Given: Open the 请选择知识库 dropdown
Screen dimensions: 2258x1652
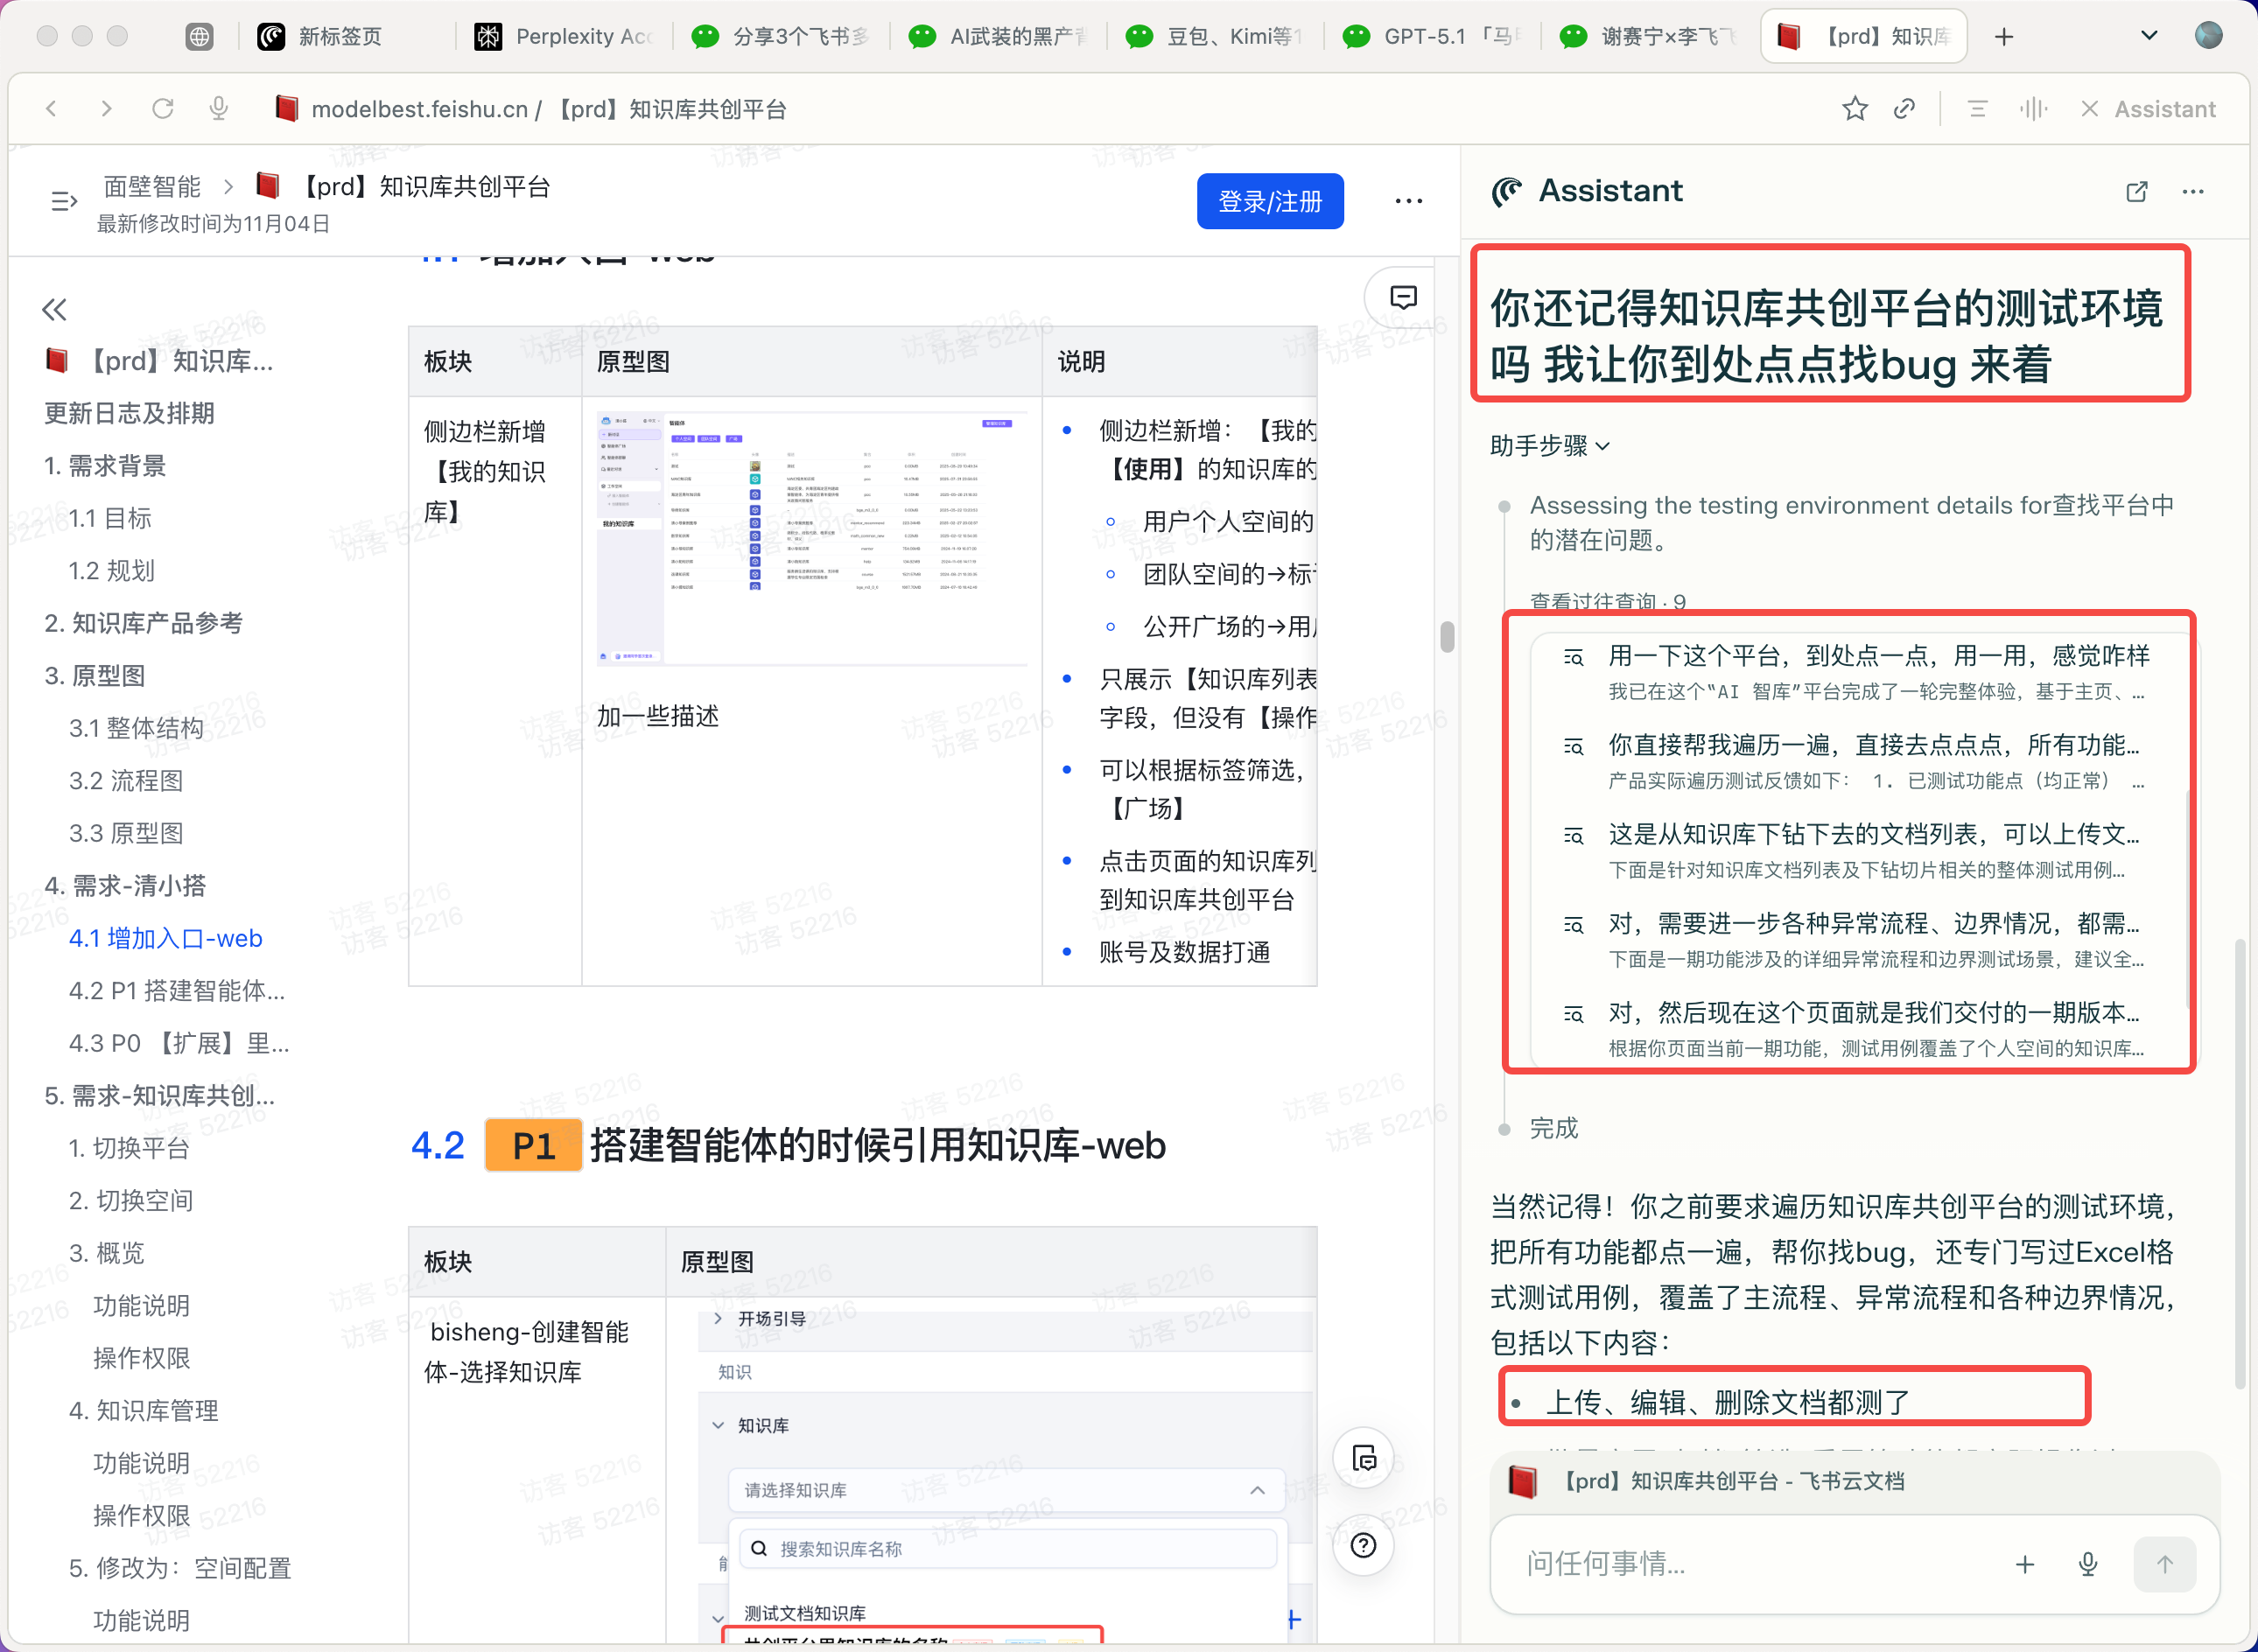Looking at the screenshot, I should click(x=1005, y=1490).
